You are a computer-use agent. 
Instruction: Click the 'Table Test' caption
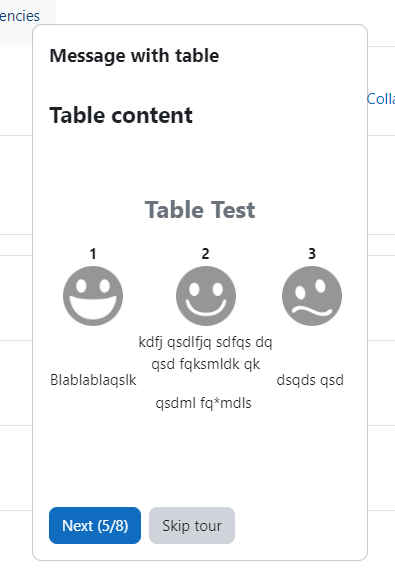point(200,210)
